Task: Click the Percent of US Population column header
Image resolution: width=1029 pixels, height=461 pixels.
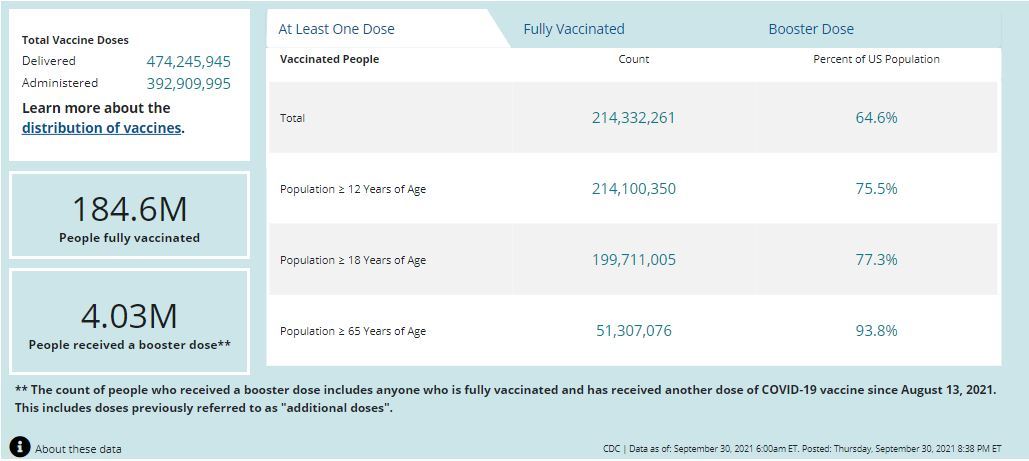Action: (x=876, y=59)
